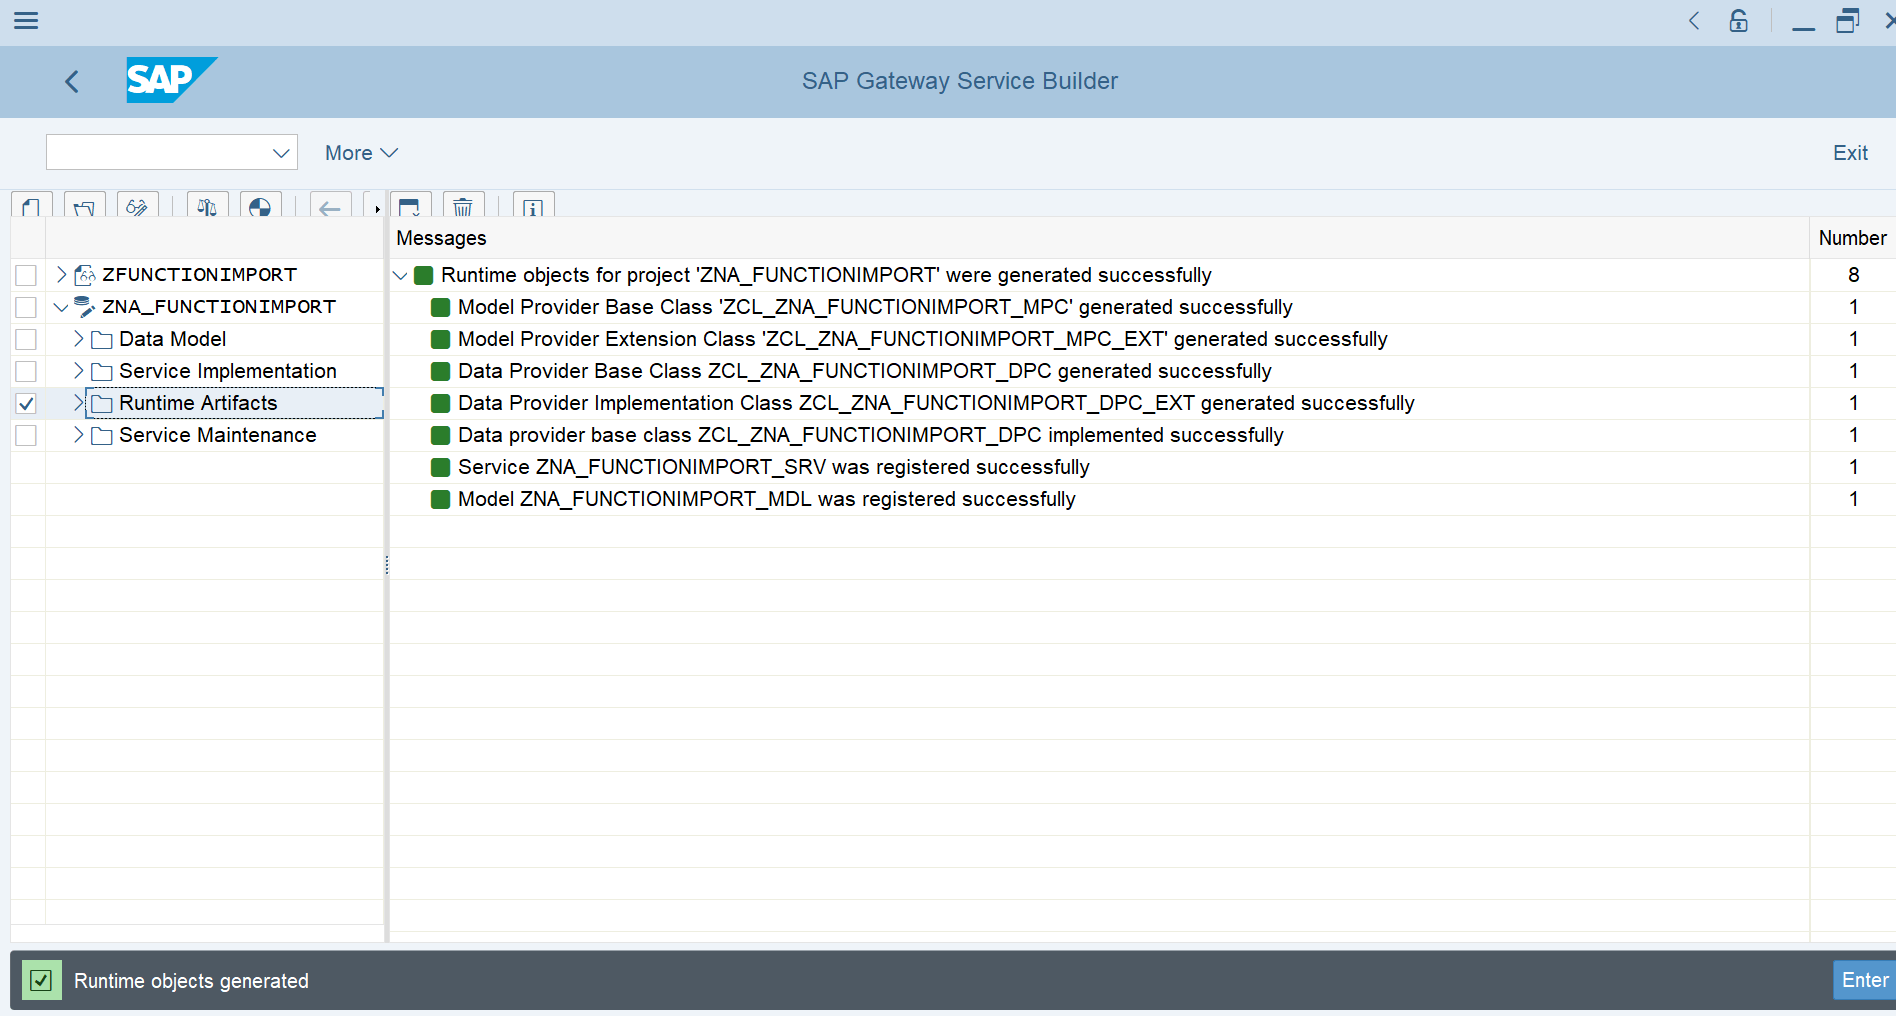The width and height of the screenshot is (1896, 1016).
Task: Delete selection using the trash icon
Action: click(463, 207)
